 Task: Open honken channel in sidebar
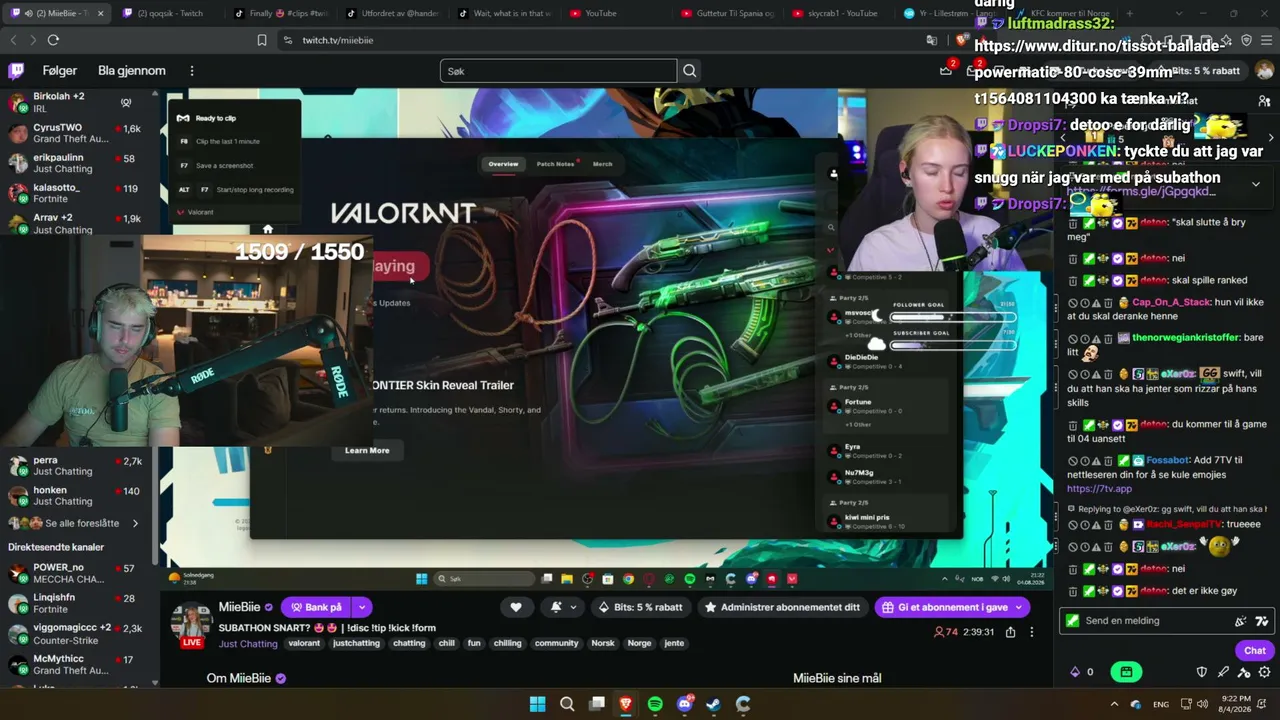coord(78,496)
